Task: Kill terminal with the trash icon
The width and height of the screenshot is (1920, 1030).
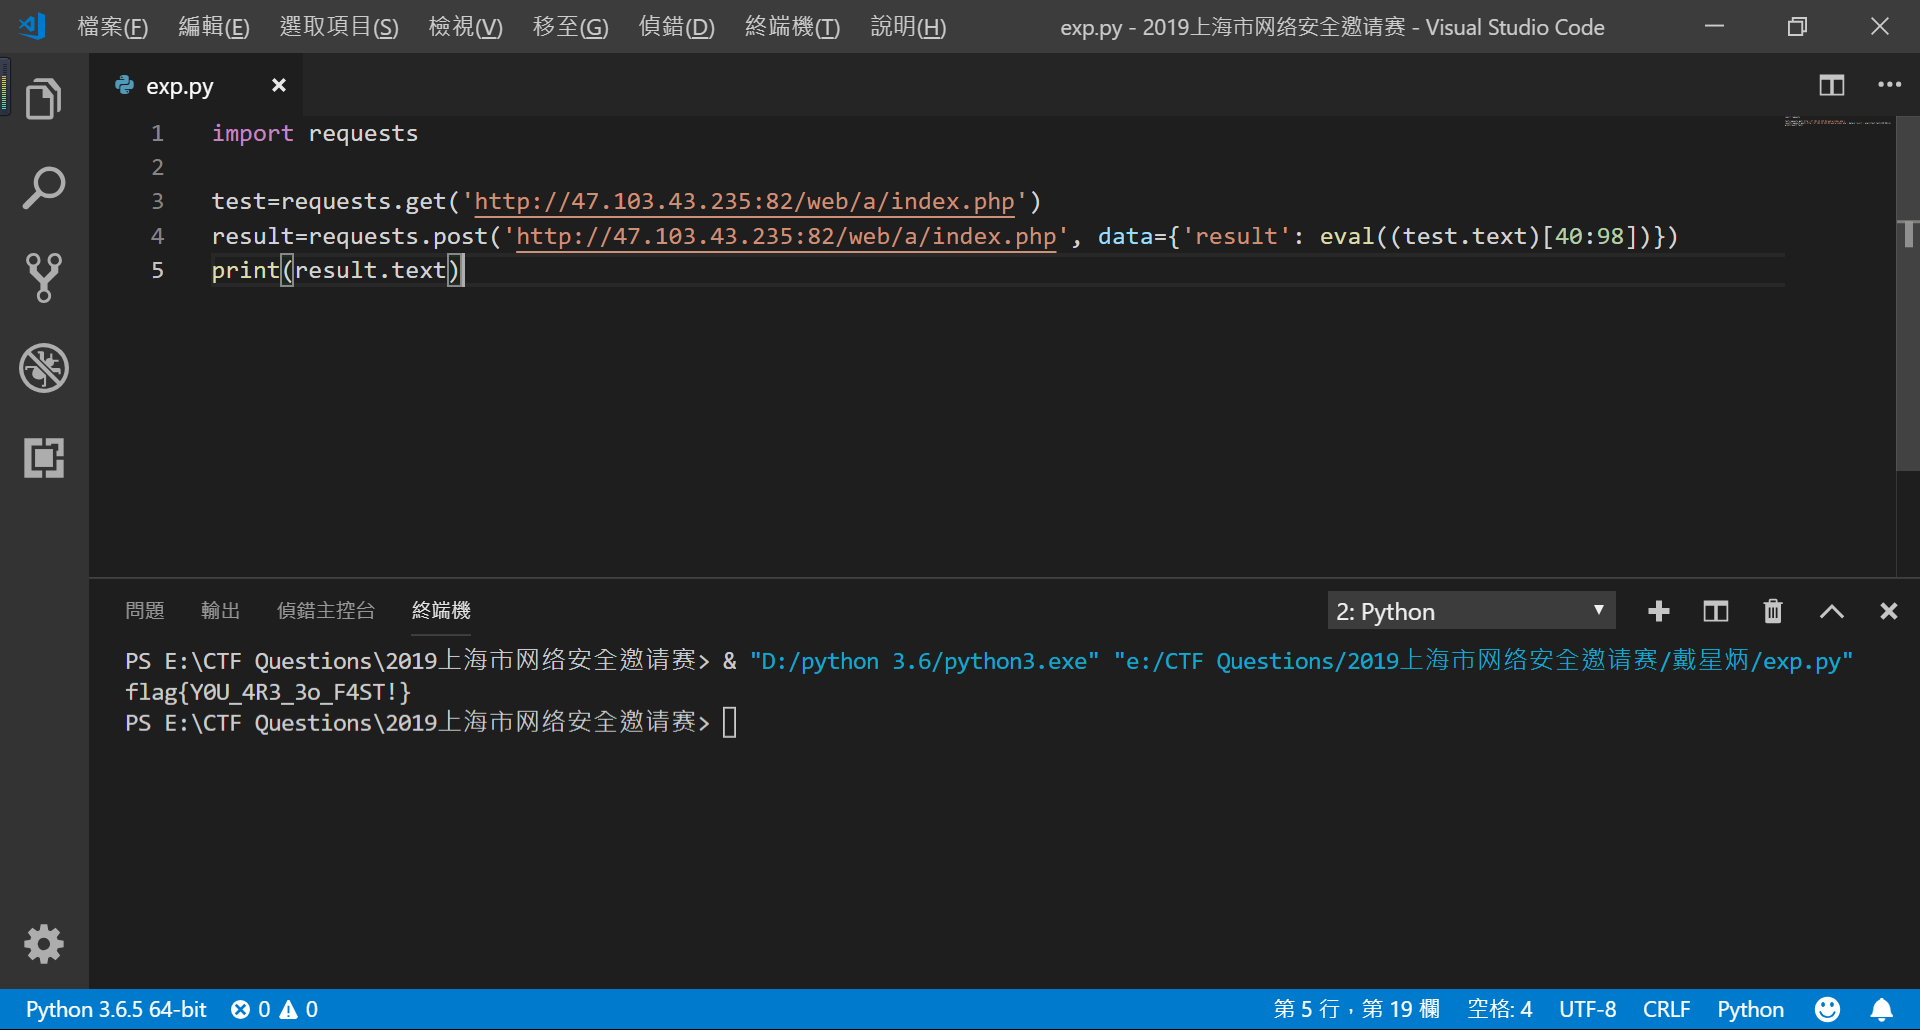Action: (1773, 611)
